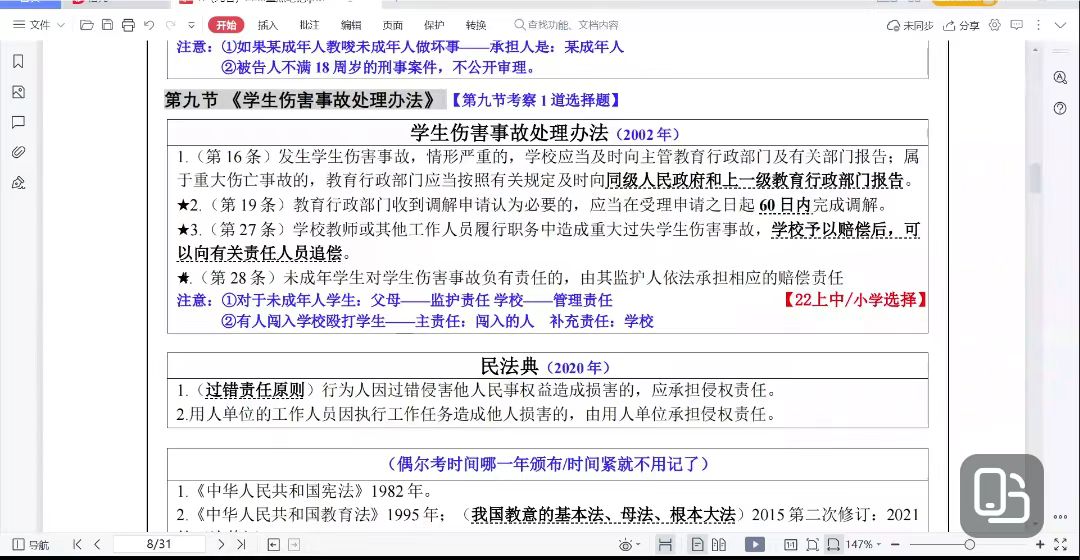
Task: Click the zoom out minus button
Action: click(895, 544)
